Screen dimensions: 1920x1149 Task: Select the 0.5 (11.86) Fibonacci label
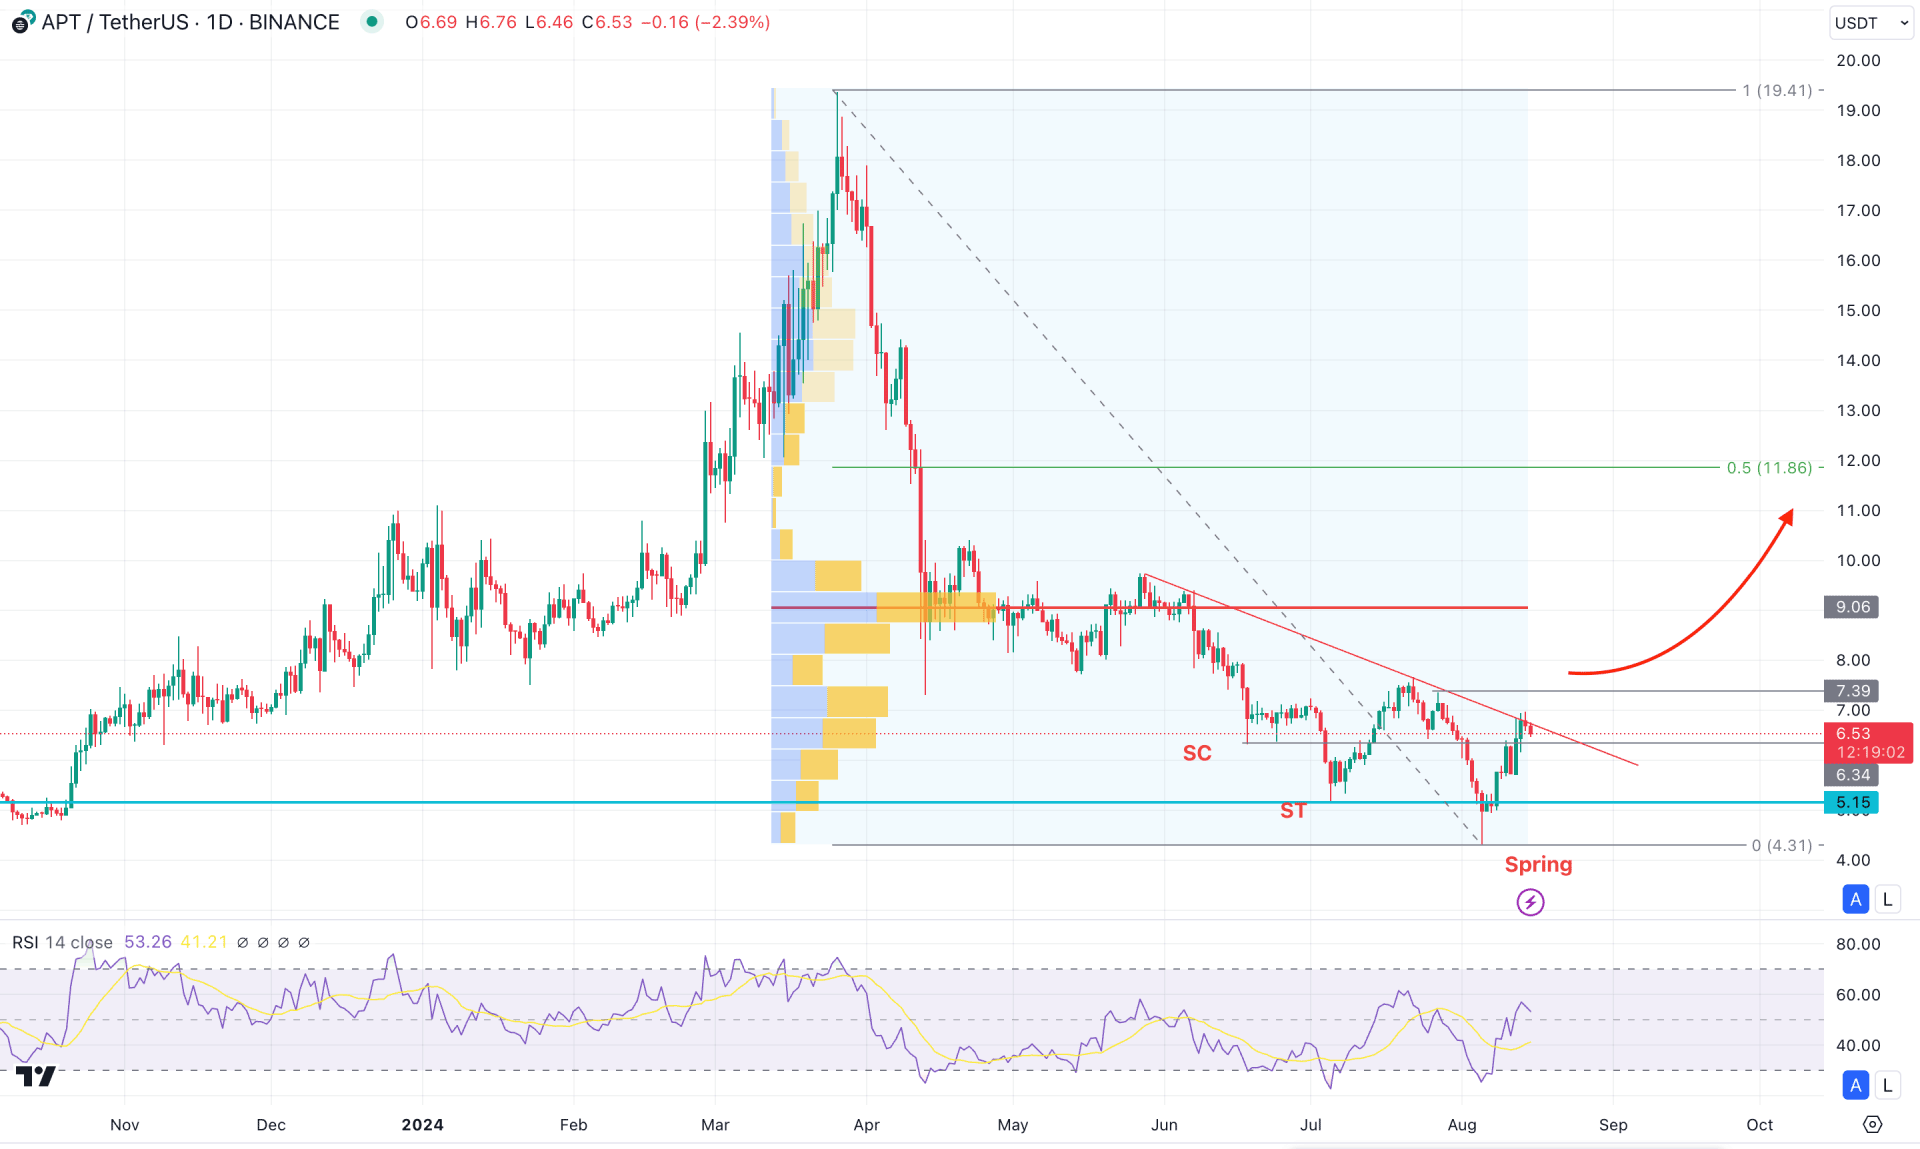pyautogui.click(x=1769, y=467)
